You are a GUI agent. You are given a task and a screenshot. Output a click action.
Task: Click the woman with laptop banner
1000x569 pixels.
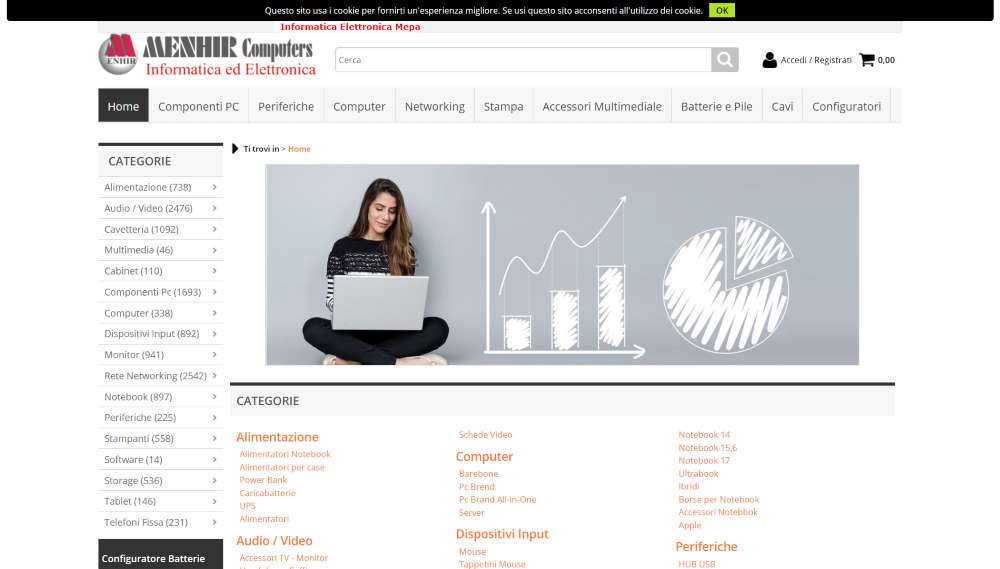tap(562, 265)
